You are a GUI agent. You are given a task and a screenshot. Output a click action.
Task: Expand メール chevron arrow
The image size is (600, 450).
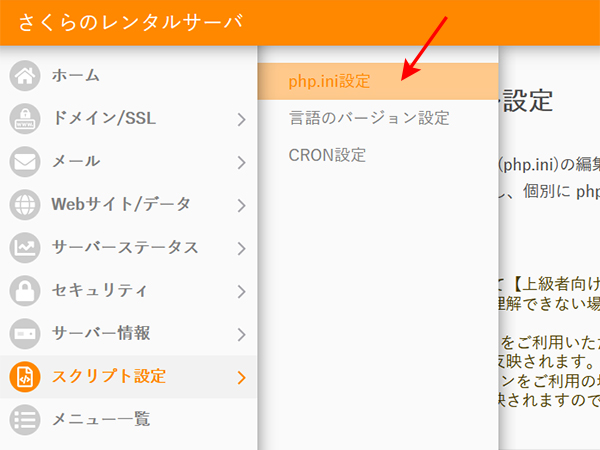[241, 162]
